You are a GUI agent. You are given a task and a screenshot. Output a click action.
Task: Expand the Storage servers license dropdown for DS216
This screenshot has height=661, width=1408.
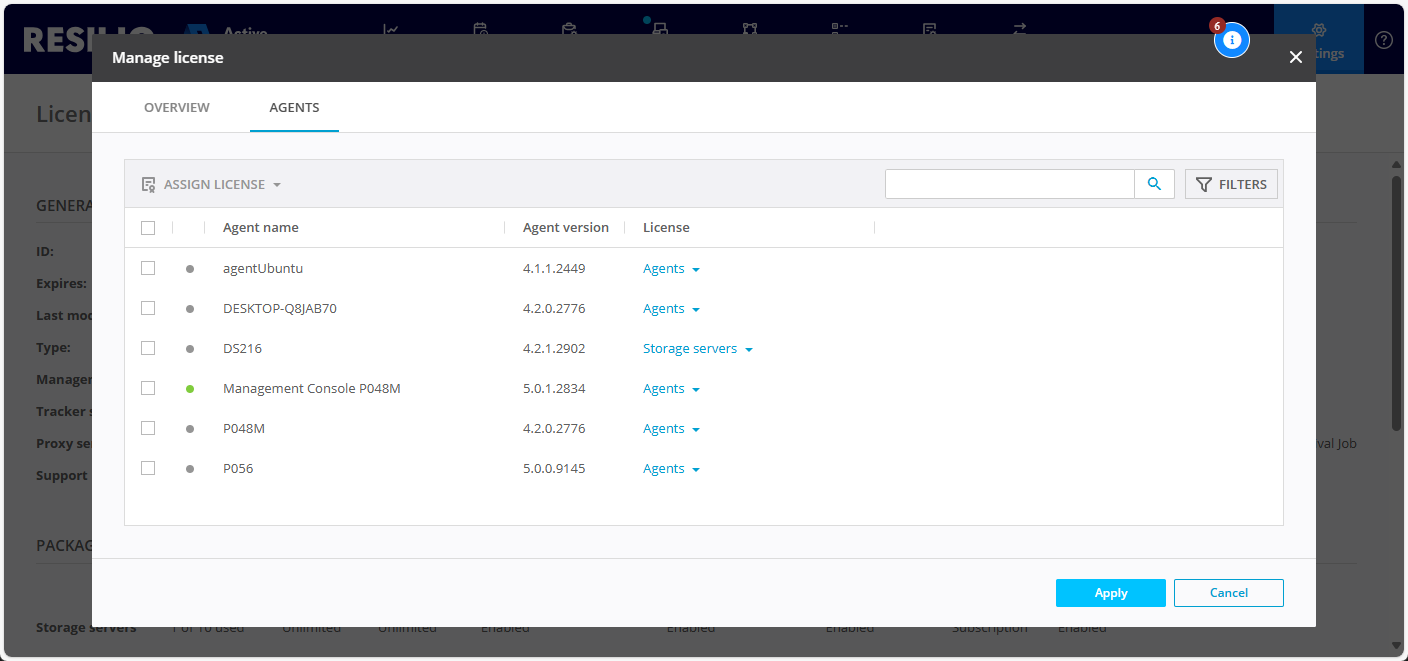point(697,349)
